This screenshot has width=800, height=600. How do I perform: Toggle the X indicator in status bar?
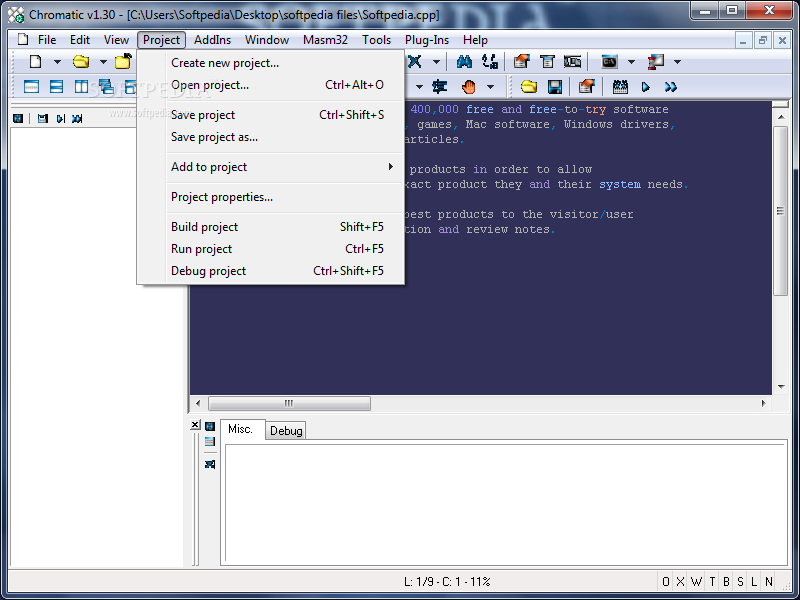pyautogui.click(x=681, y=582)
